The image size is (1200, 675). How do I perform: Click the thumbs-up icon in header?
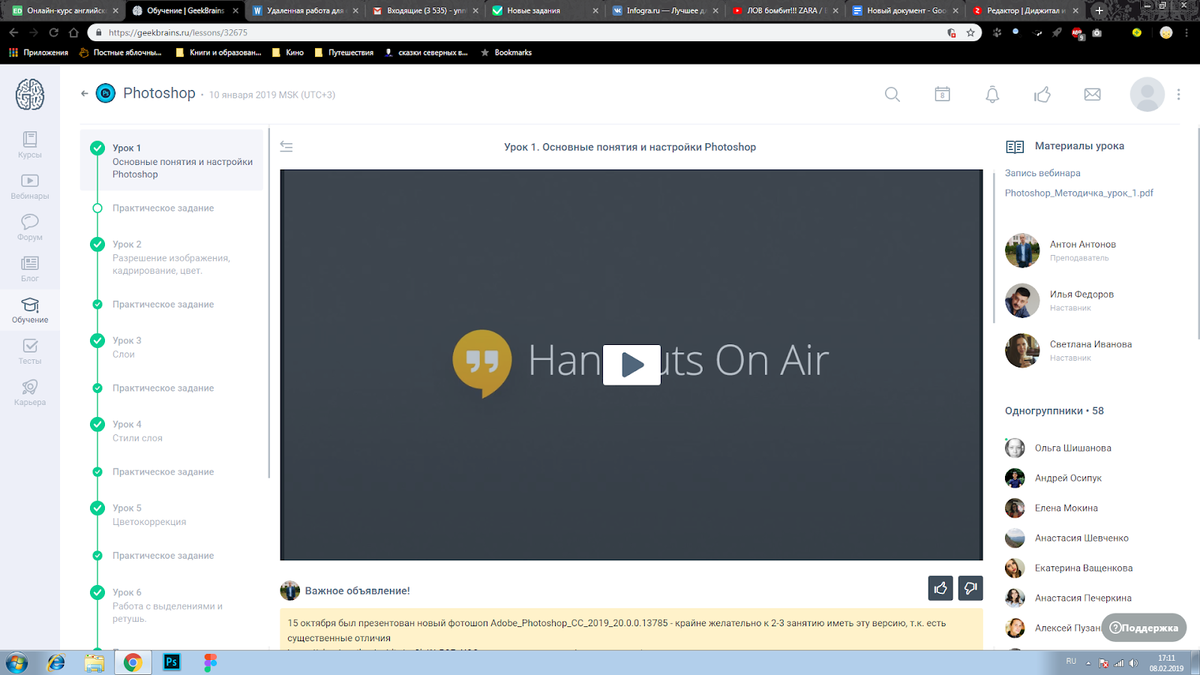point(1042,94)
